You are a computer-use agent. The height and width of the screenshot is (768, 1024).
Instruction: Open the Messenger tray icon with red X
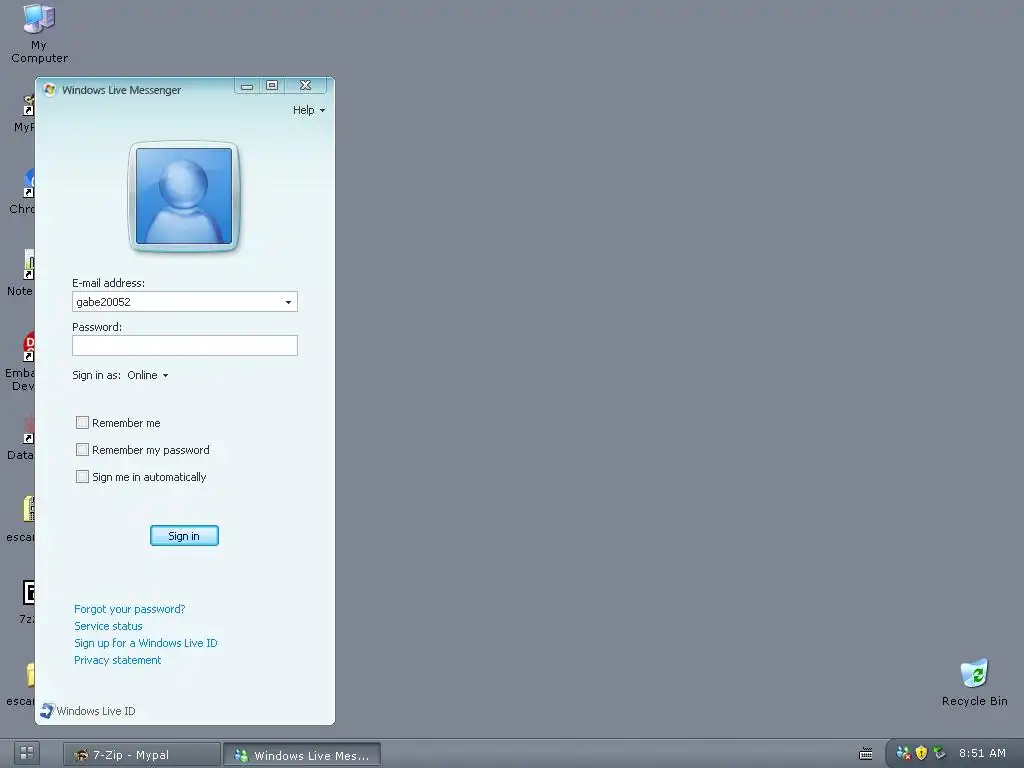pyautogui.click(x=903, y=753)
